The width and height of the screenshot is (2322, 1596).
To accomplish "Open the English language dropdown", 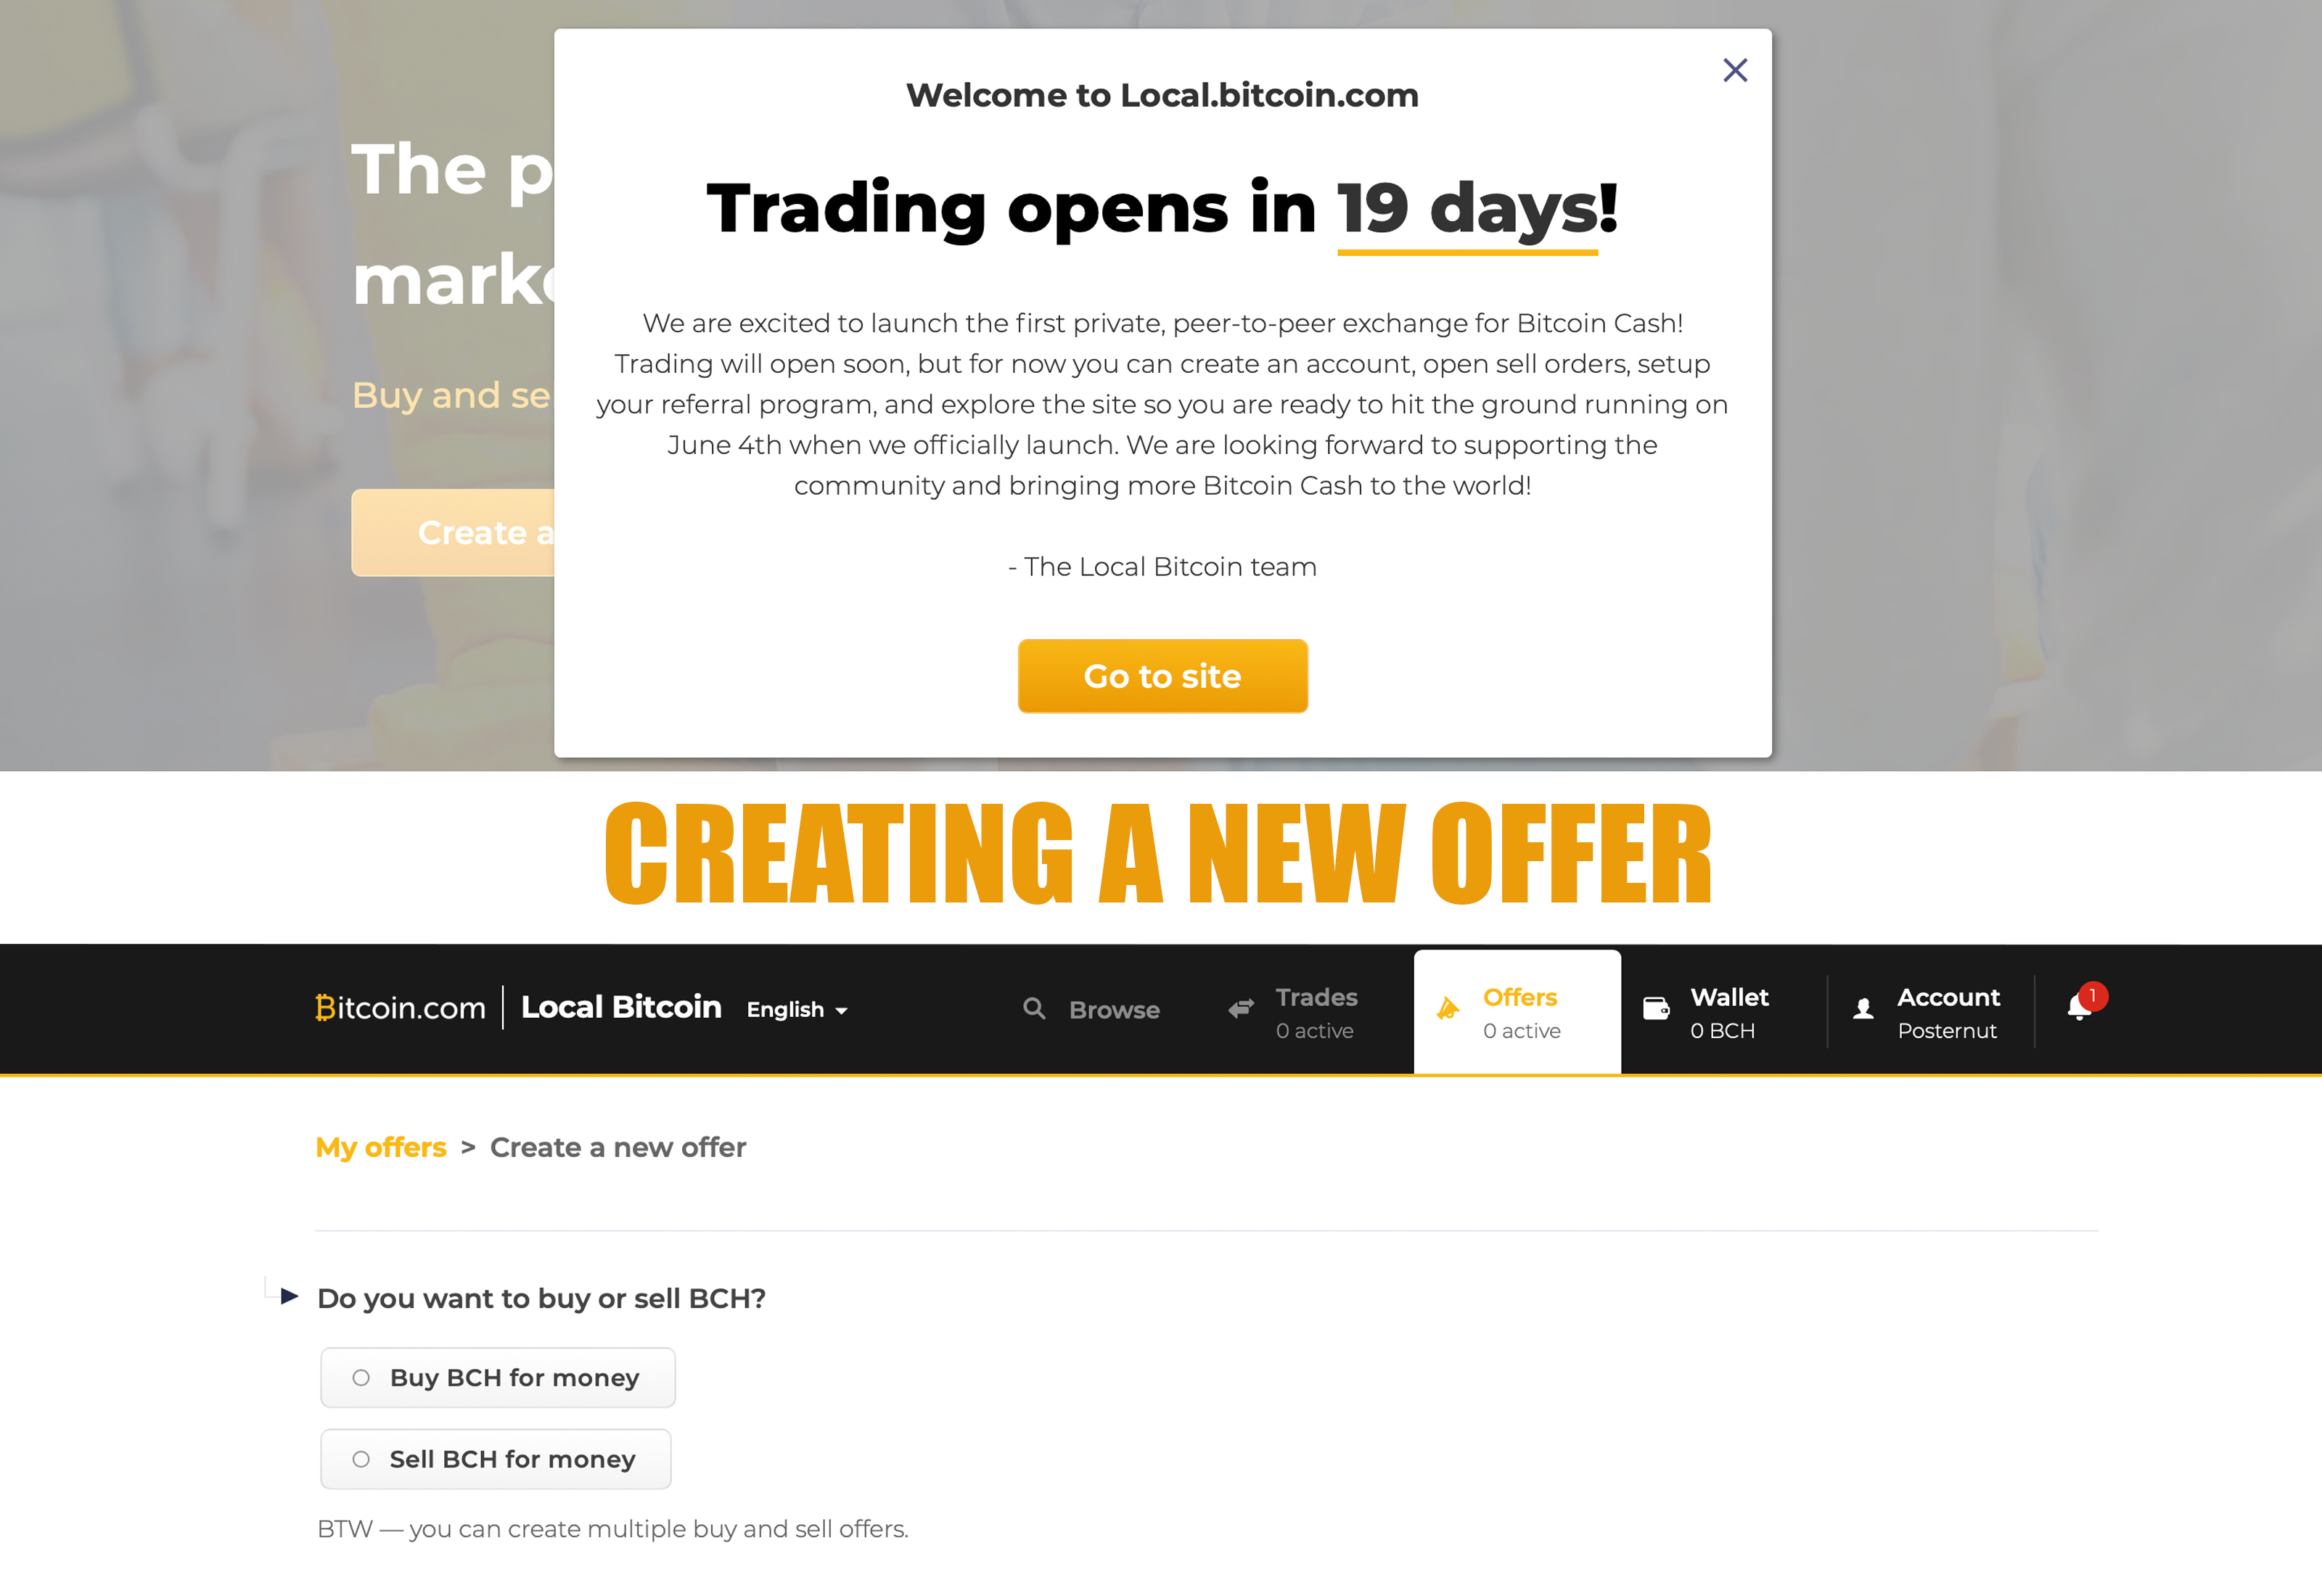I will pos(796,1008).
